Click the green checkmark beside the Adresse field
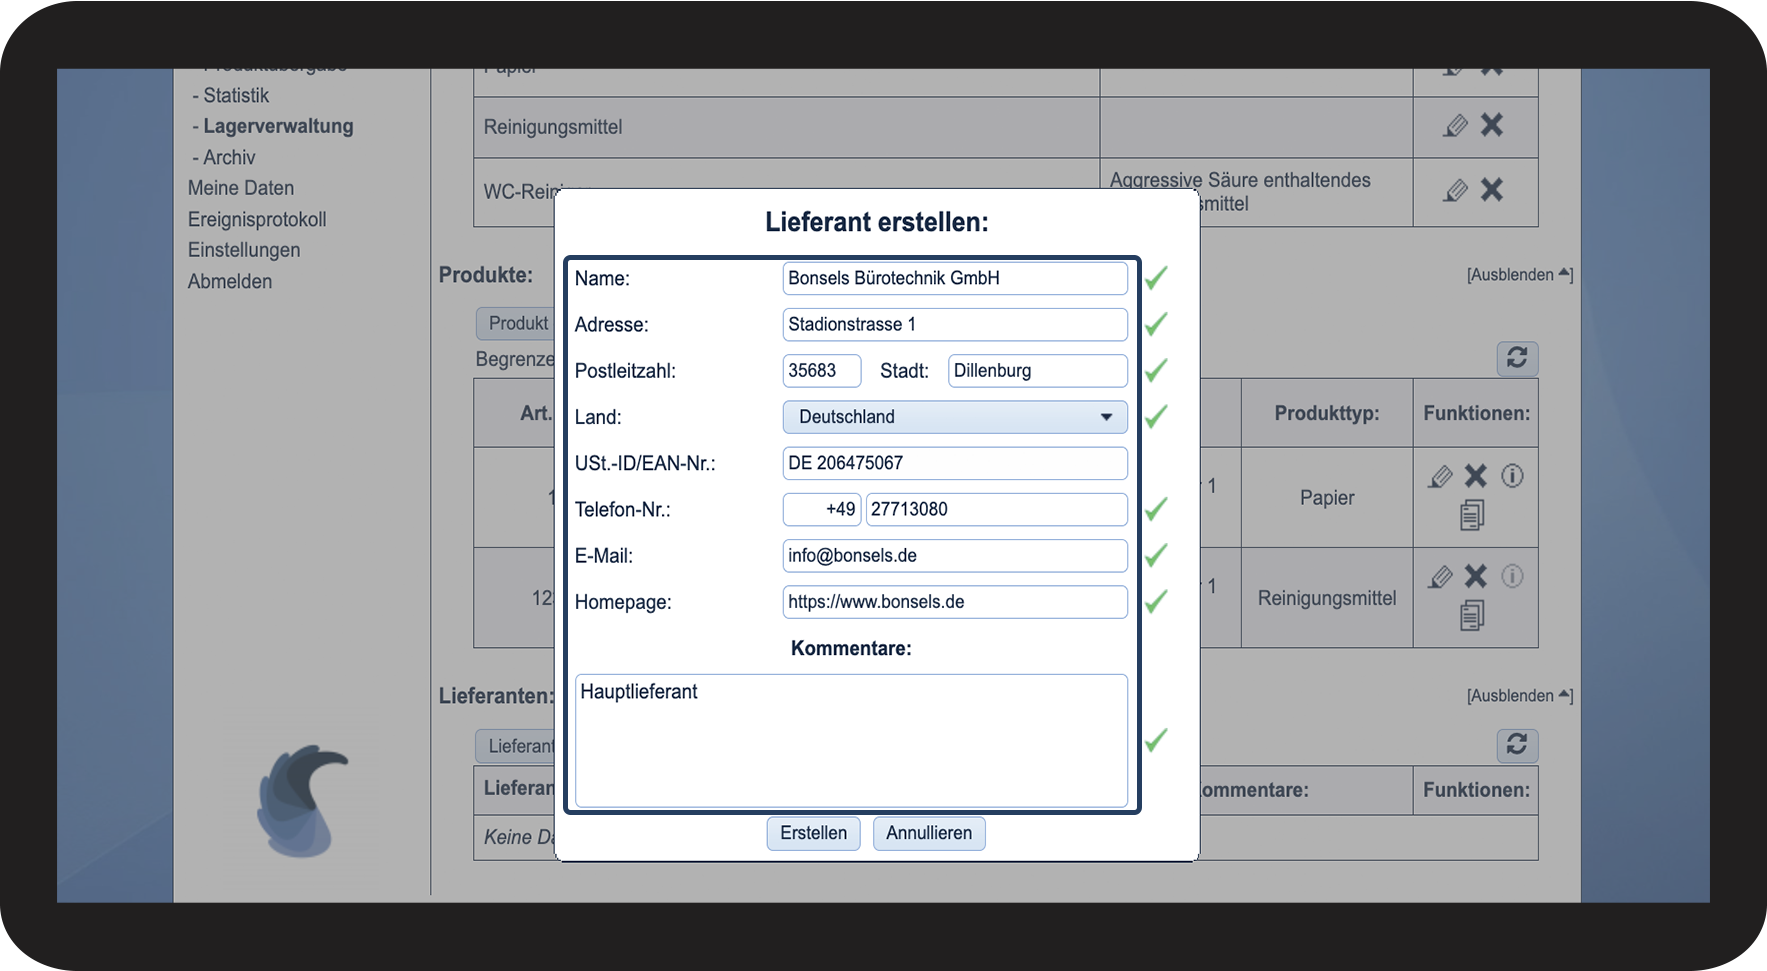Image resolution: width=1767 pixels, height=971 pixels. 1156,324
